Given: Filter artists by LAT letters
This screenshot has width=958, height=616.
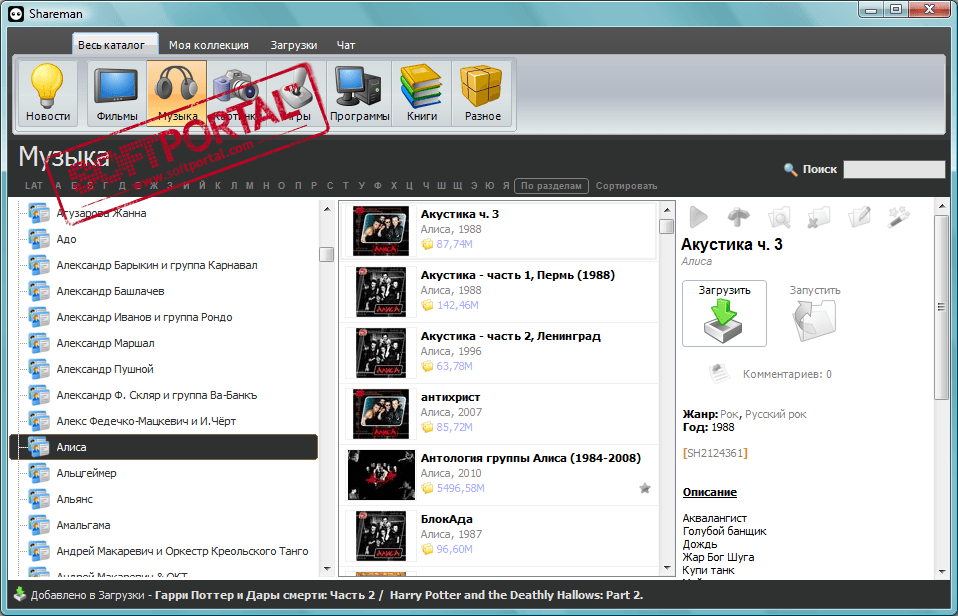Looking at the screenshot, I should pyautogui.click(x=34, y=186).
